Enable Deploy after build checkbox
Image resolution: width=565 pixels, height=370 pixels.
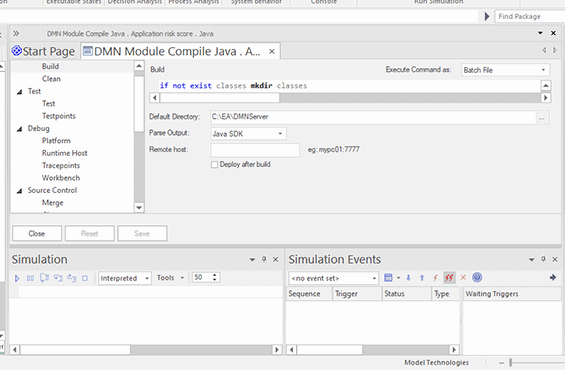coord(214,165)
